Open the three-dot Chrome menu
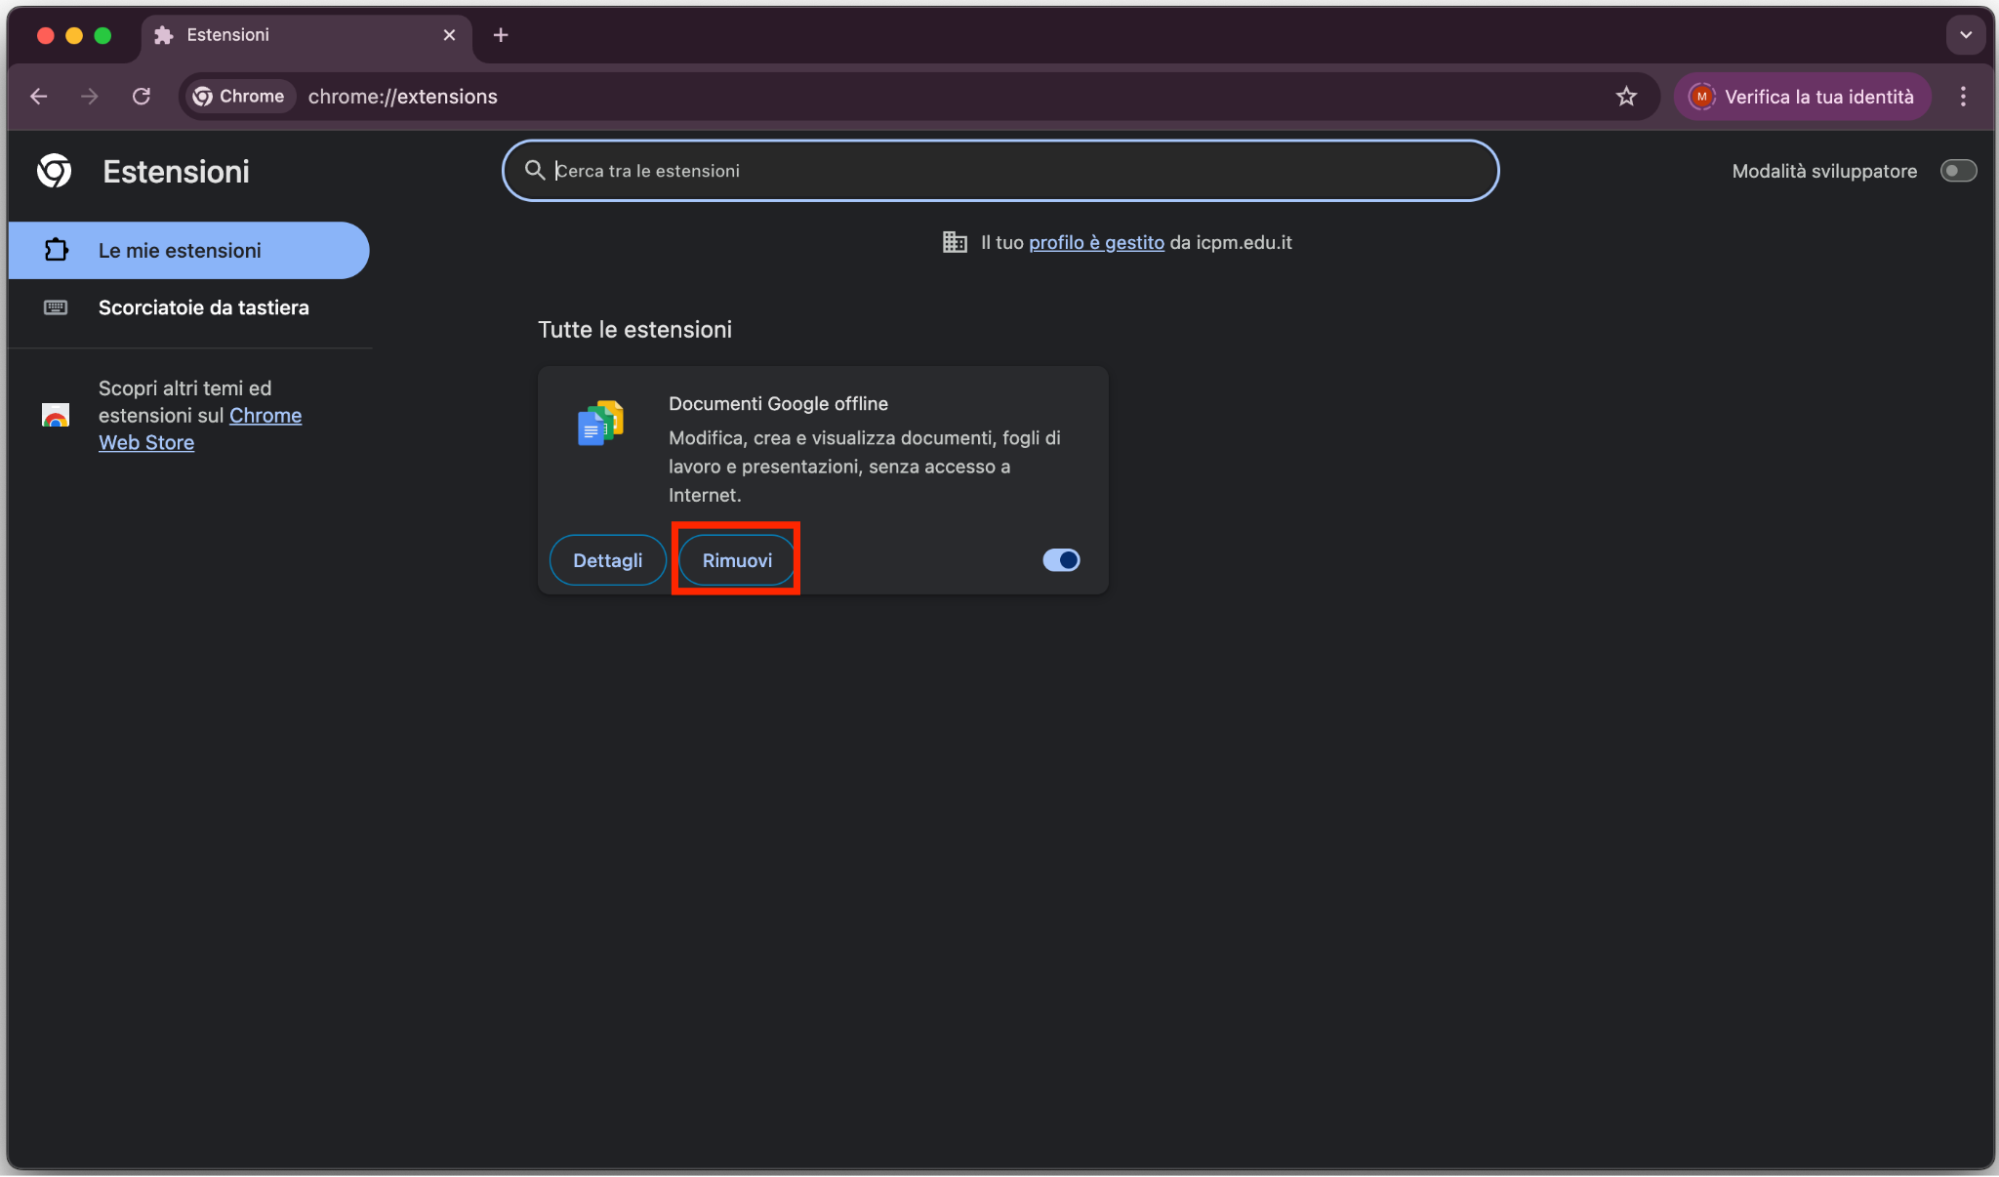1999x1177 pixels. coord(1963,96)
